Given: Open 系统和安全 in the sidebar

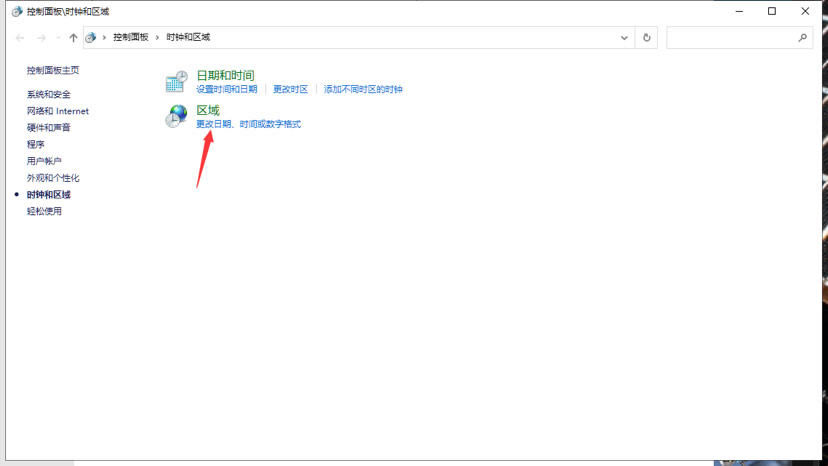Looking at the screenshot, I should pyautogui.click(x=49, y=94).
